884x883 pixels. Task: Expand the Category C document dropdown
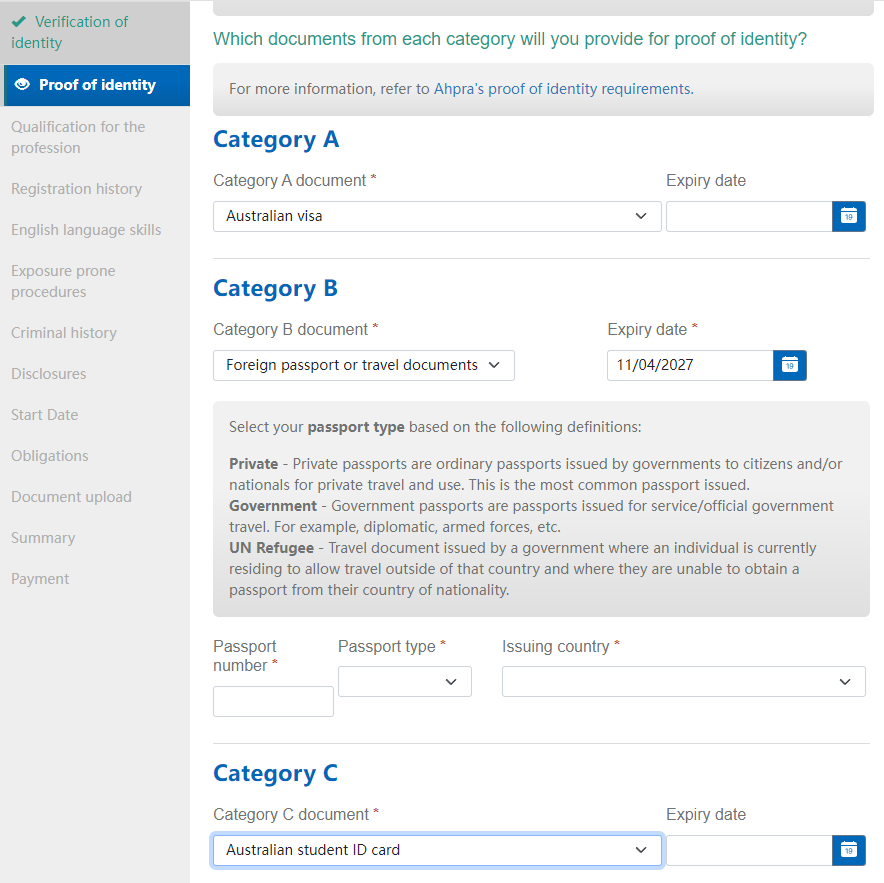tap(437, 850)
